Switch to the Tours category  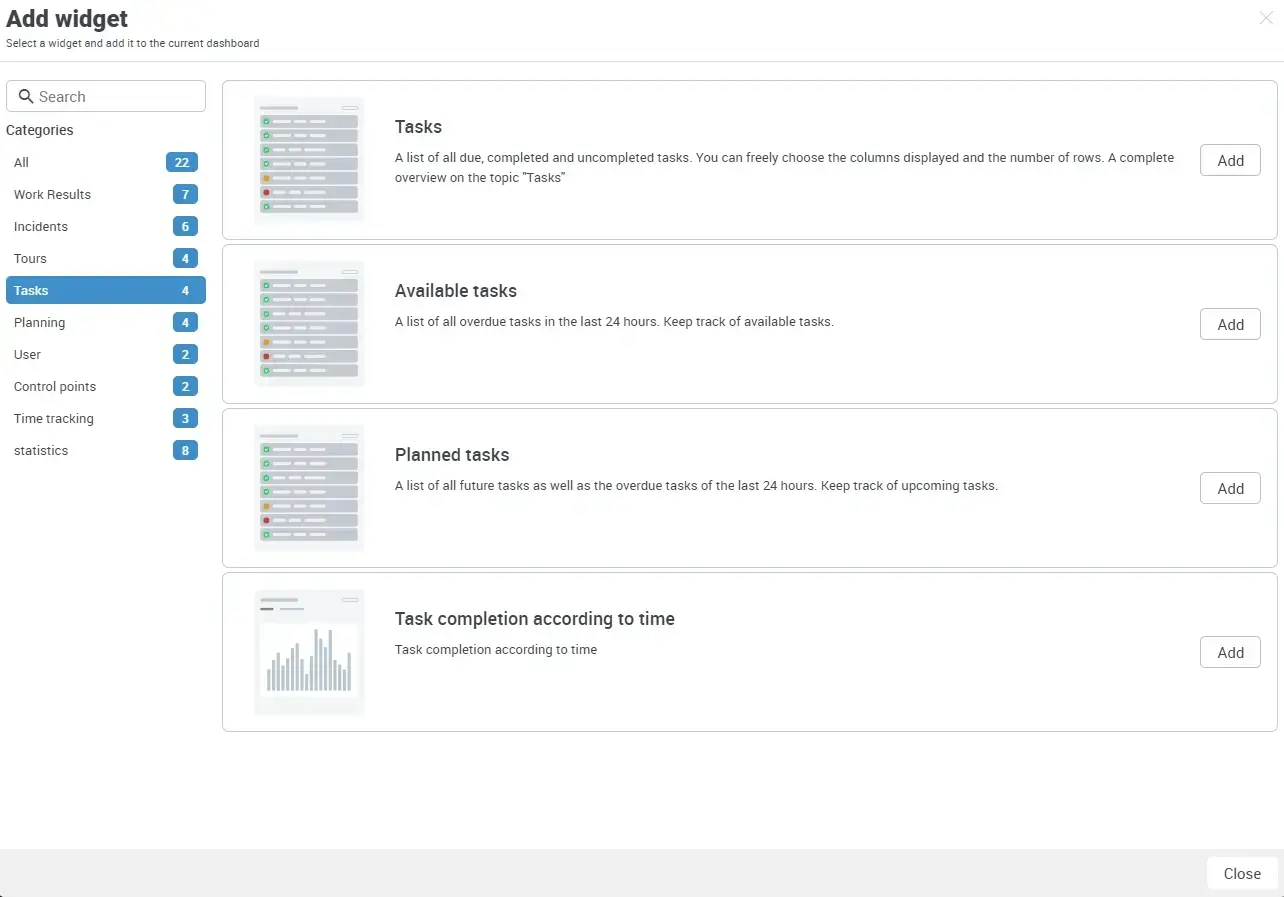[30, 258]
